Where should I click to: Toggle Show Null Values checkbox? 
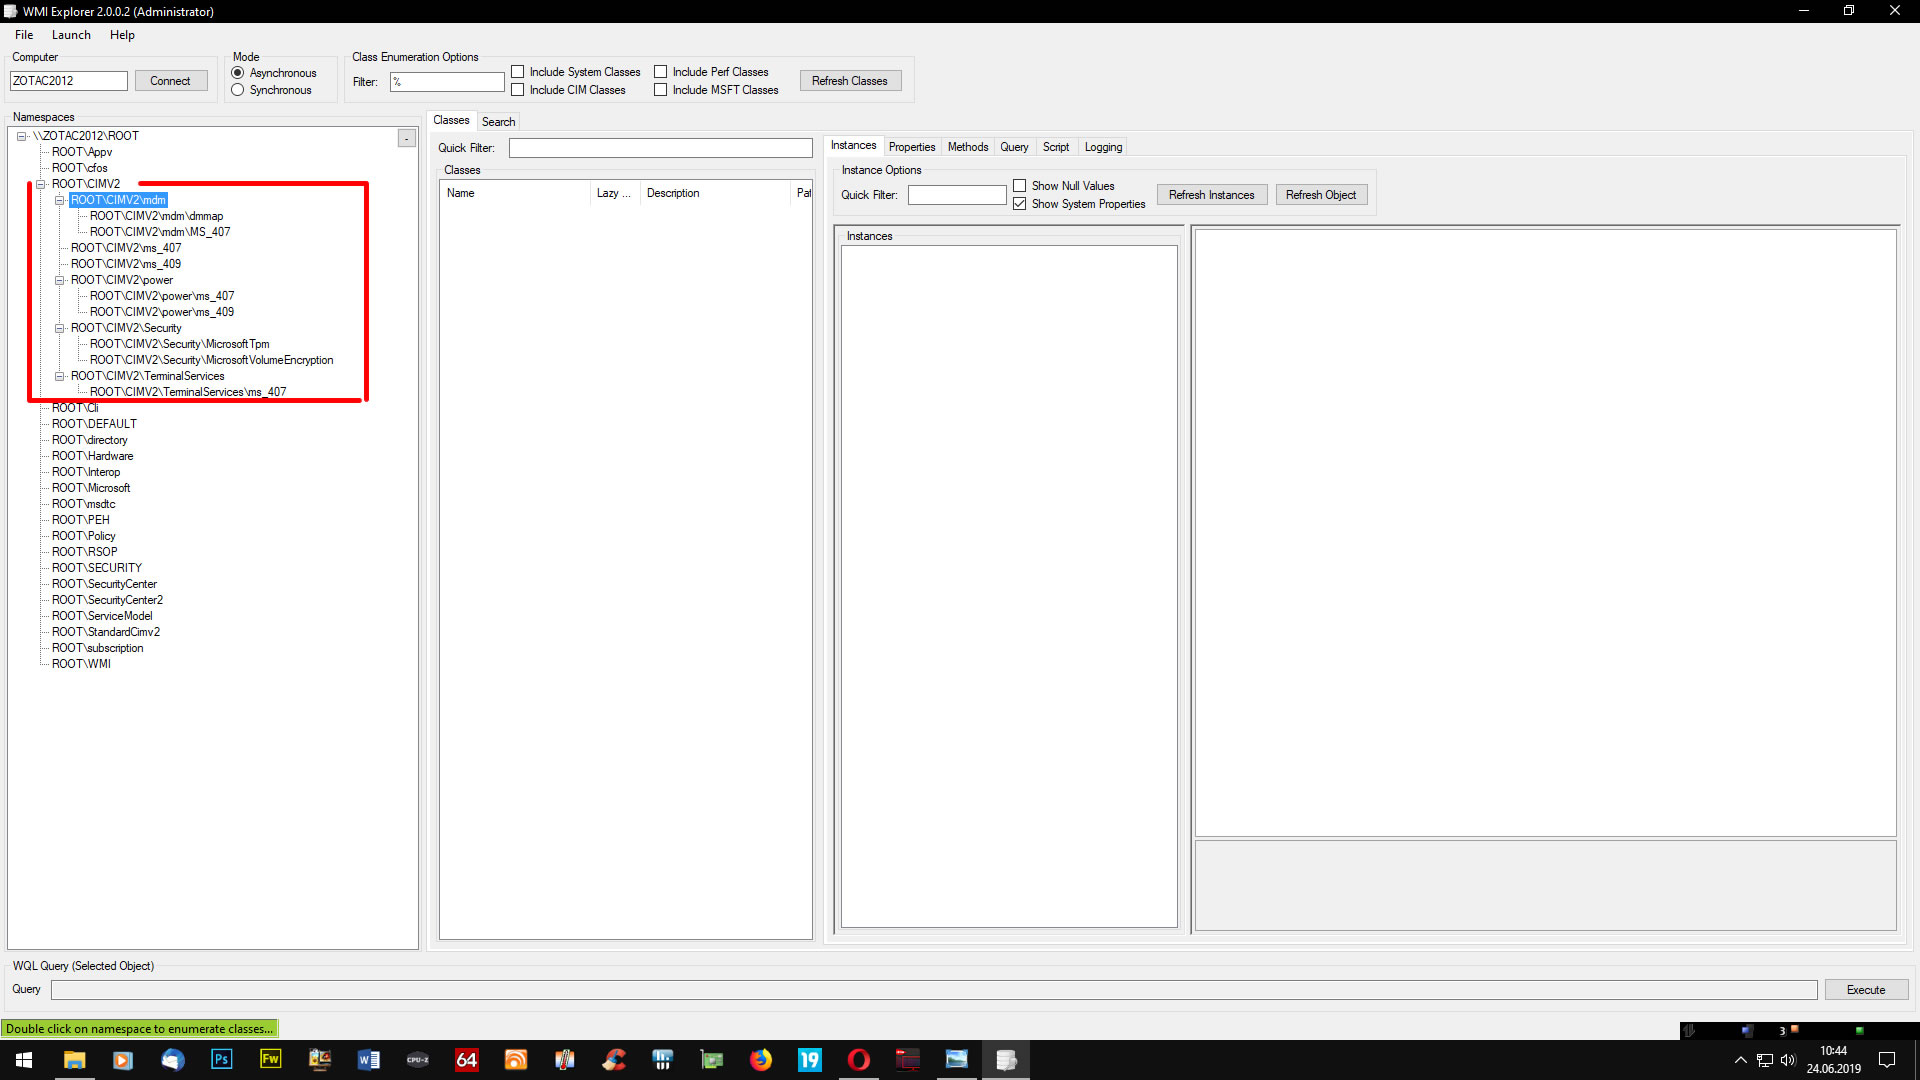pyautogui.click(x=1019, y=186)
